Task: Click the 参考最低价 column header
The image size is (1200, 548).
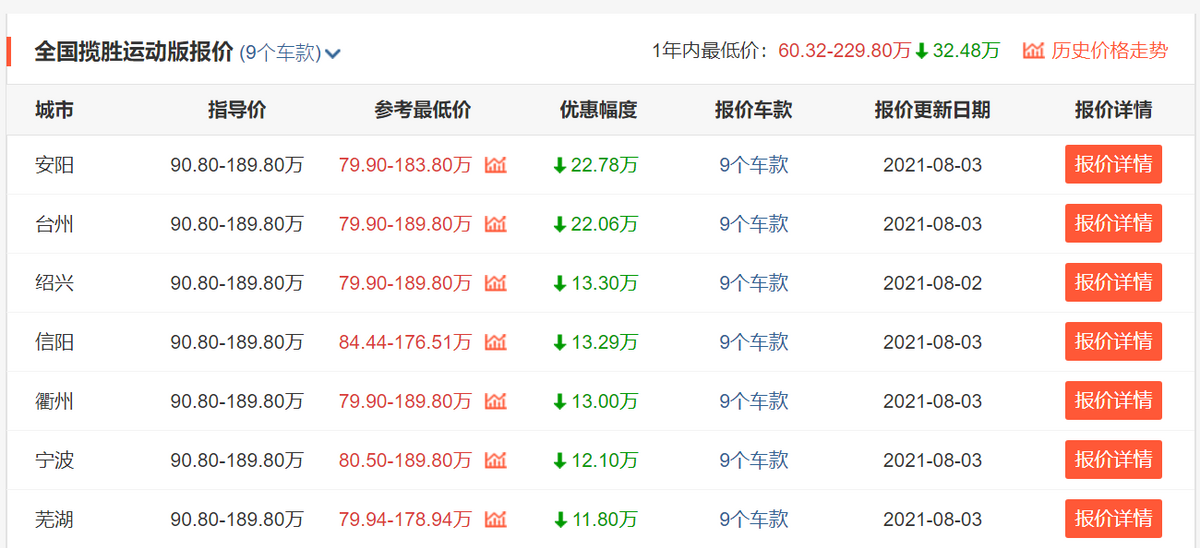Action: (423, 110)
